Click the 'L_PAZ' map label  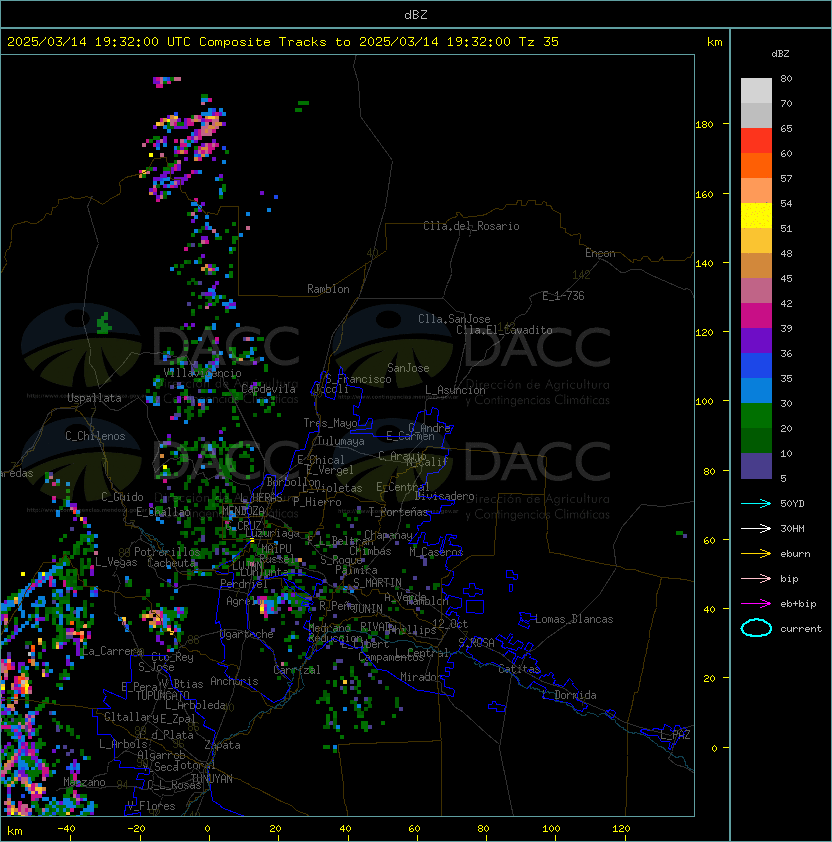pyautogui.click(x=675, y=735)
